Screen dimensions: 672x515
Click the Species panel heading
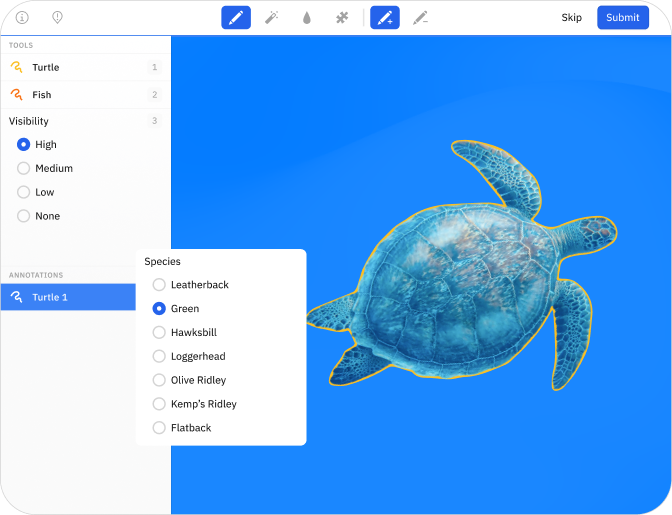click(162, 261)
